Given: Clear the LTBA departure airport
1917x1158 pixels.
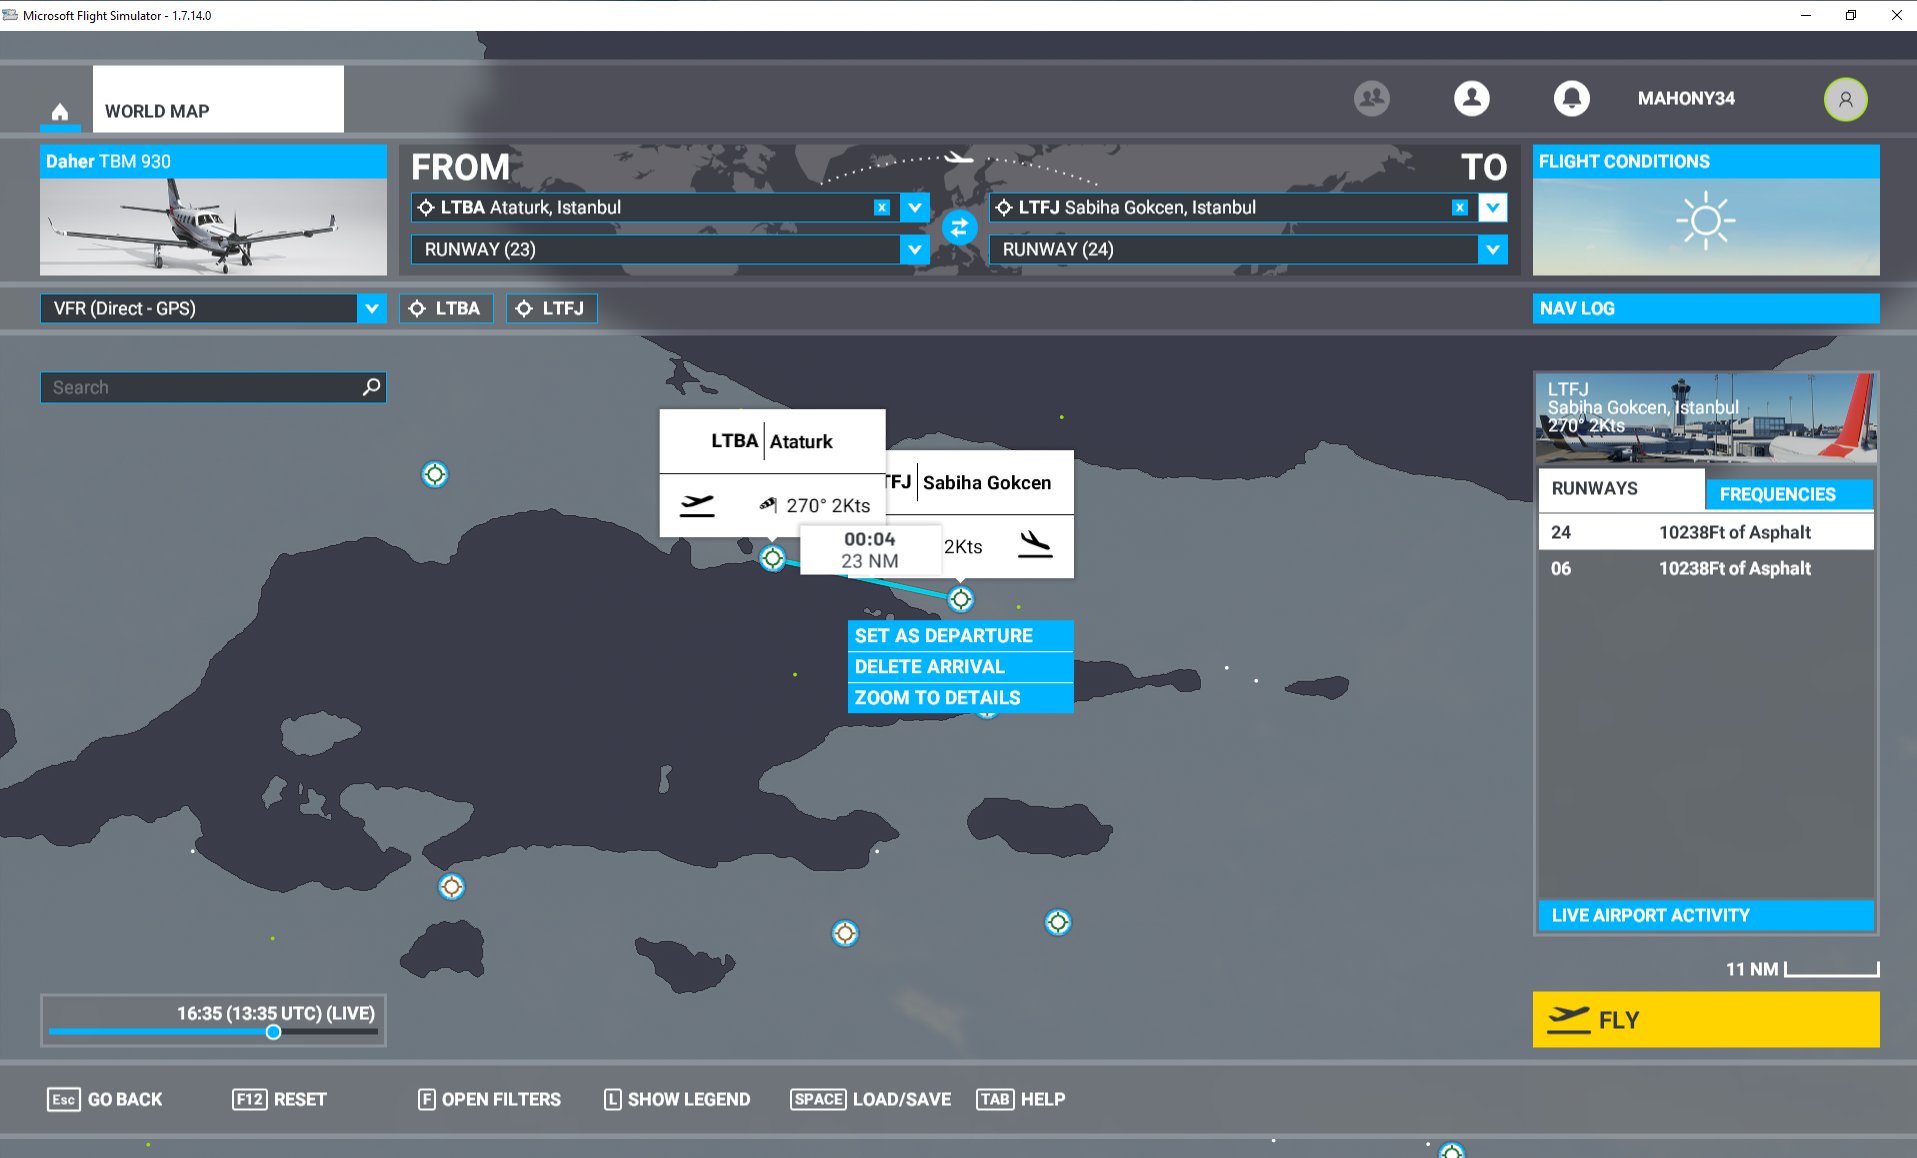Looking at the screenshot, I should point(881,208).
